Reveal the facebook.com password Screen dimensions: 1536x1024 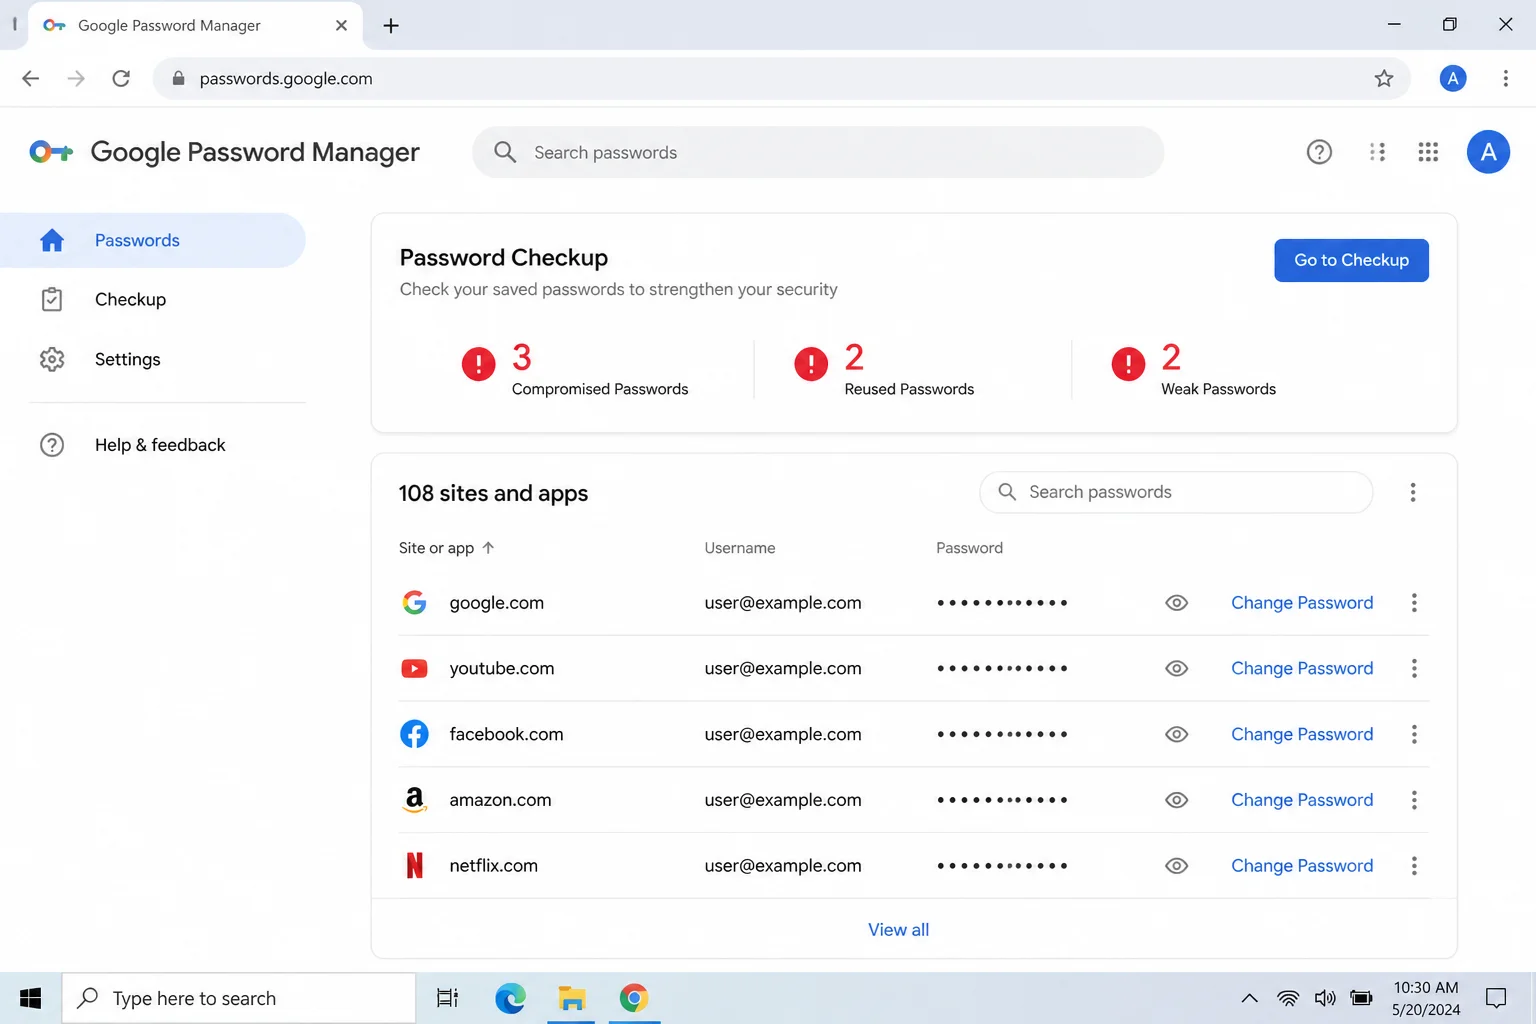(x=1177, y=734)
